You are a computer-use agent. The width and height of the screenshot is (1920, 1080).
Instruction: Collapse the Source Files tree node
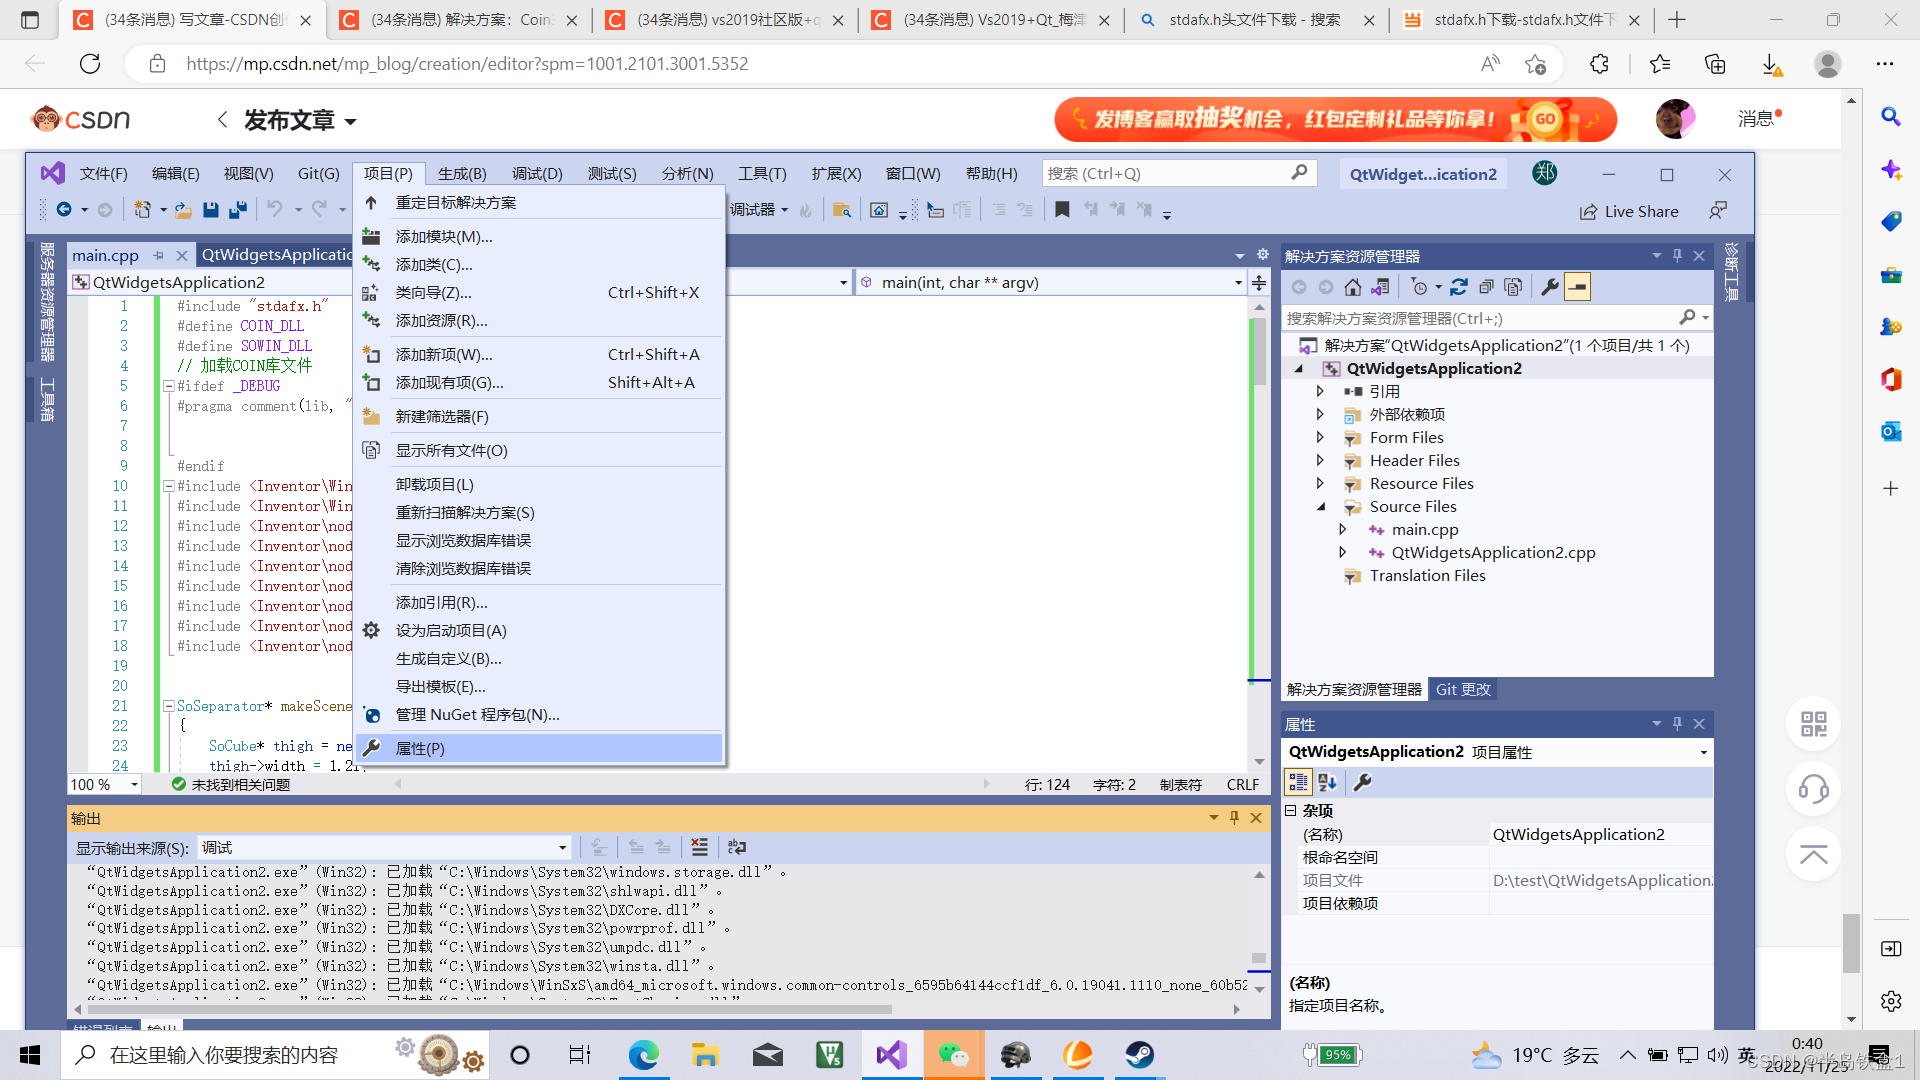1321,507
